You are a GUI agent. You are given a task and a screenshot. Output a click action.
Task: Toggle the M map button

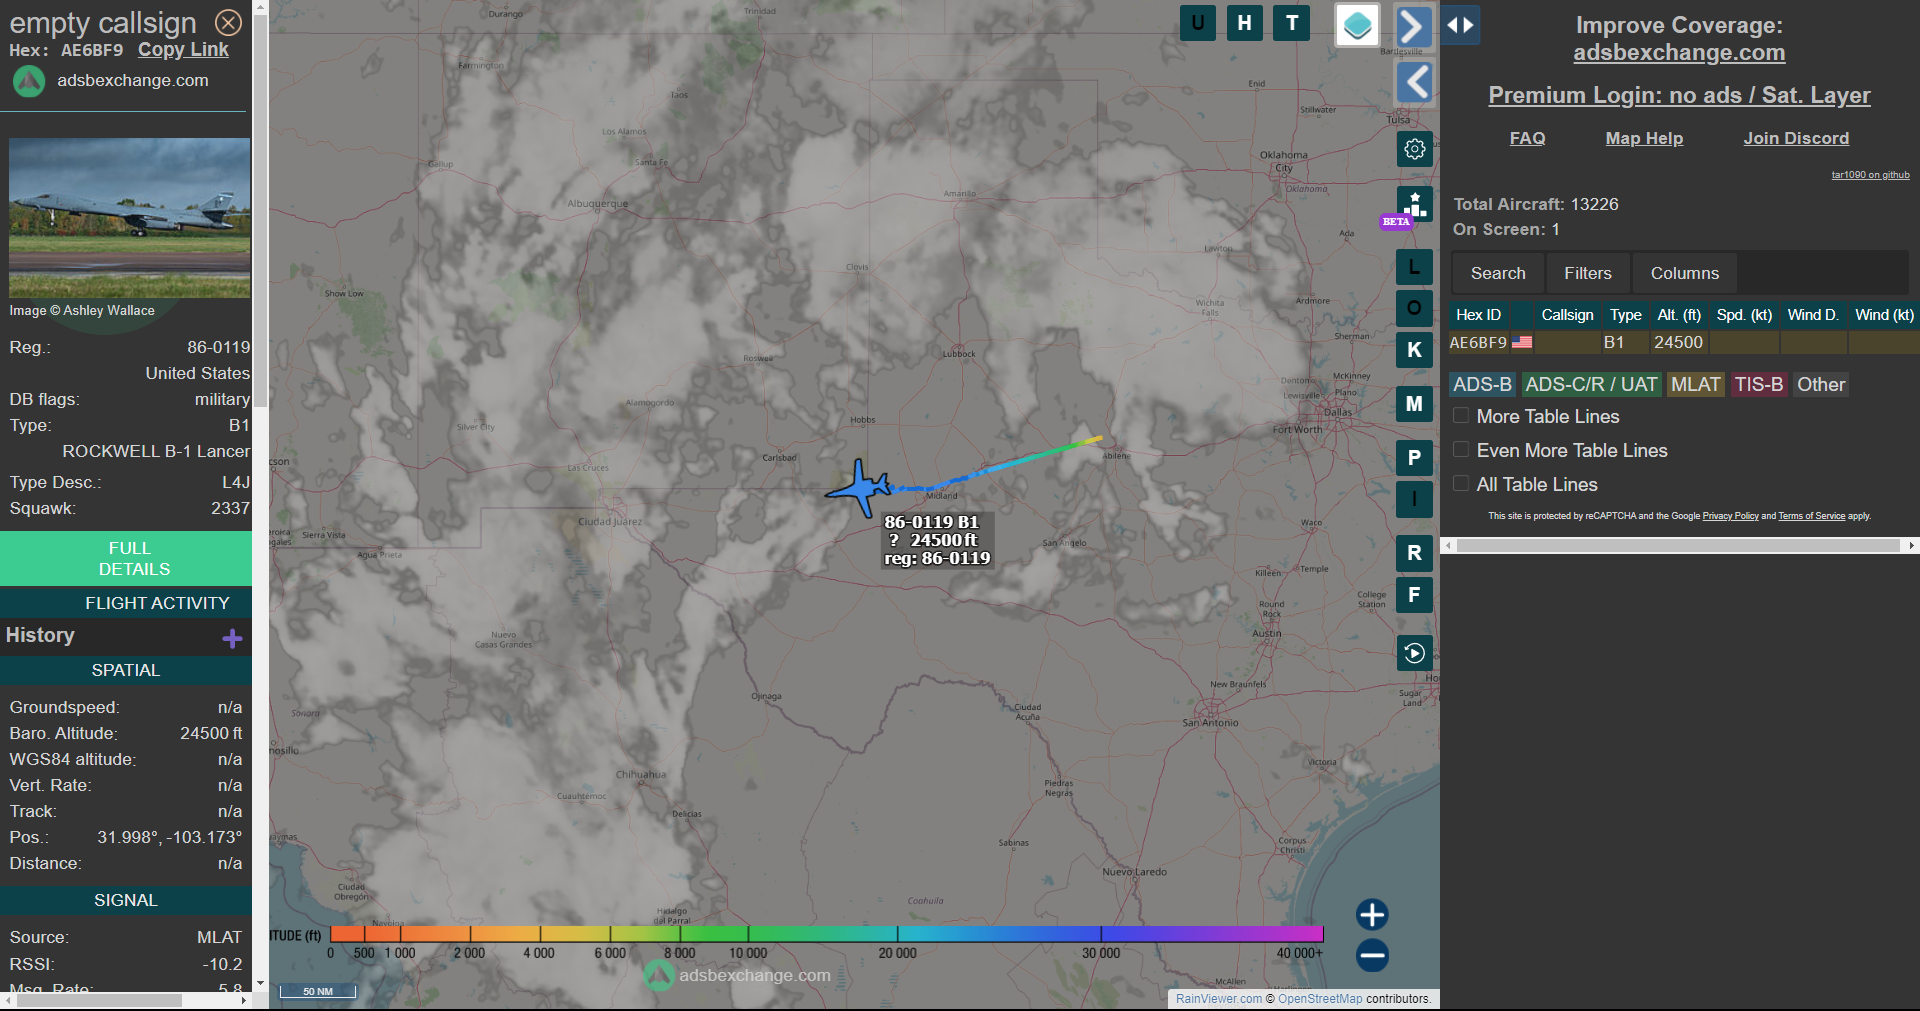pos(1414,404)
